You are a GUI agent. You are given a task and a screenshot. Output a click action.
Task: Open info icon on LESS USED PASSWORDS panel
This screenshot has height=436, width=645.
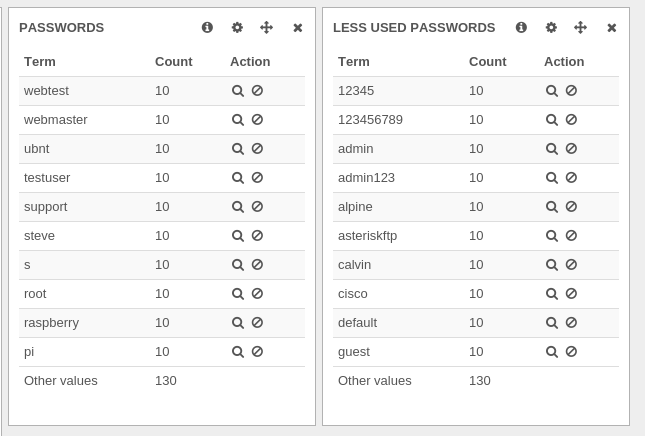(521, 28)
